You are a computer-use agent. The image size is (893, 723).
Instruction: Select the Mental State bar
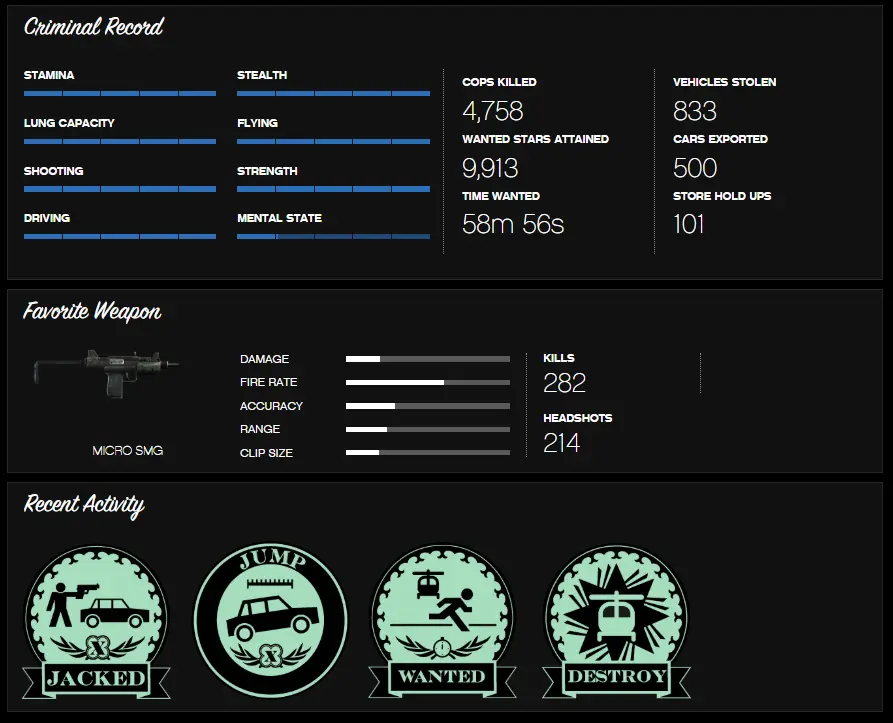(x=333, y=237)
